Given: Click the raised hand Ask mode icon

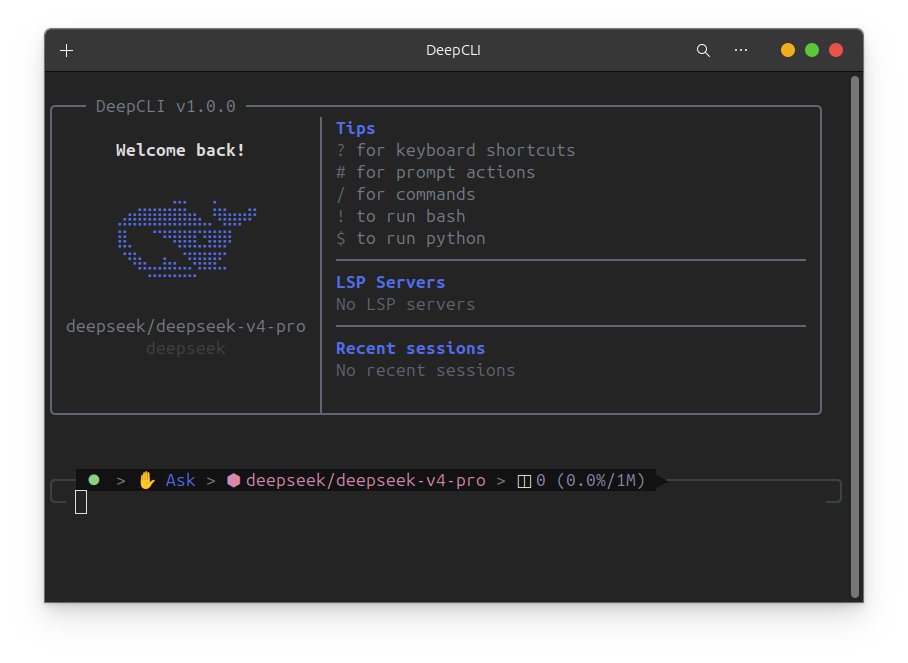Looking at the screenshot, I should [147, 480].
